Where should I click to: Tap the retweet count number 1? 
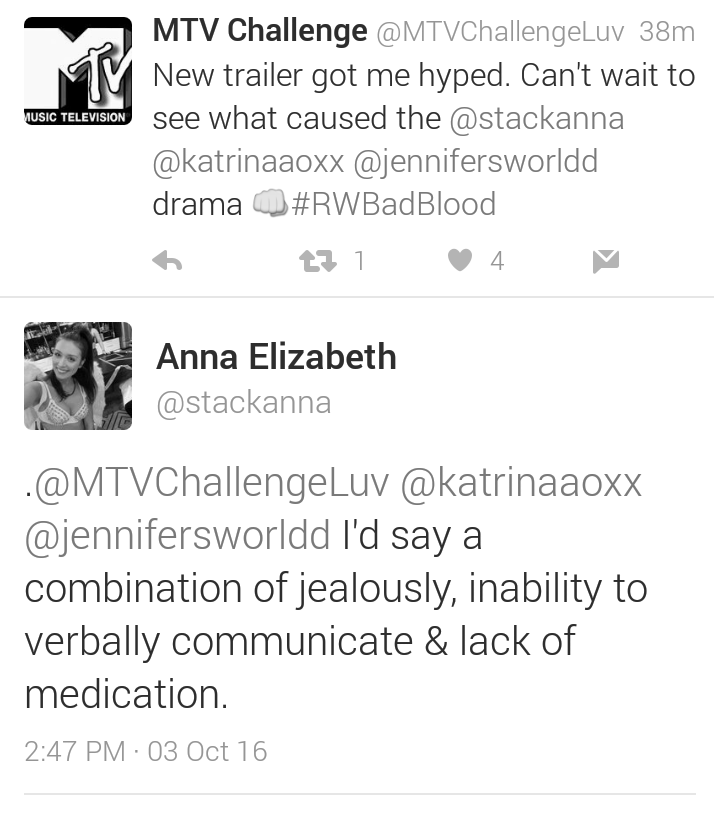(359, 261)
